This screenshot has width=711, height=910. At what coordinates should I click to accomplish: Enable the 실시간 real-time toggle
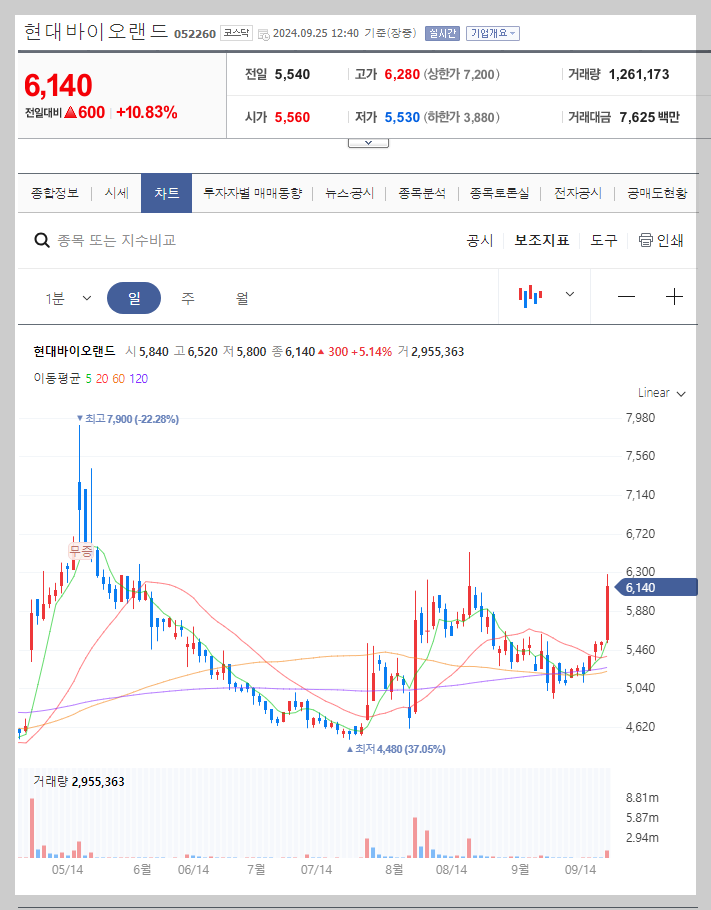tap(441, 32)
